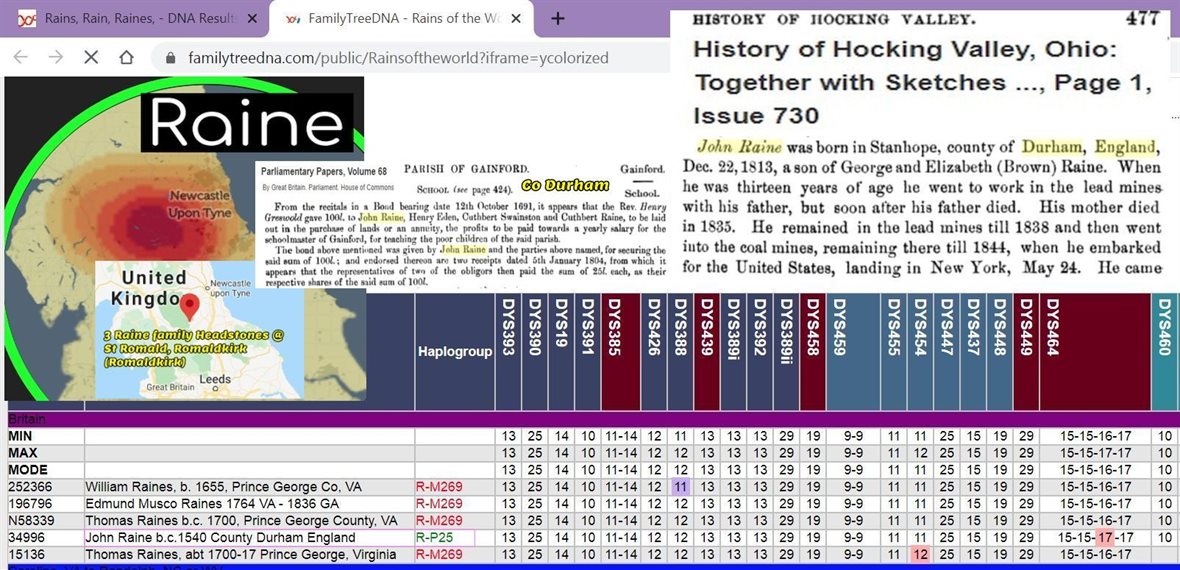
Task: Click the Haplogroup column header
Action: [x=455, y=352]
